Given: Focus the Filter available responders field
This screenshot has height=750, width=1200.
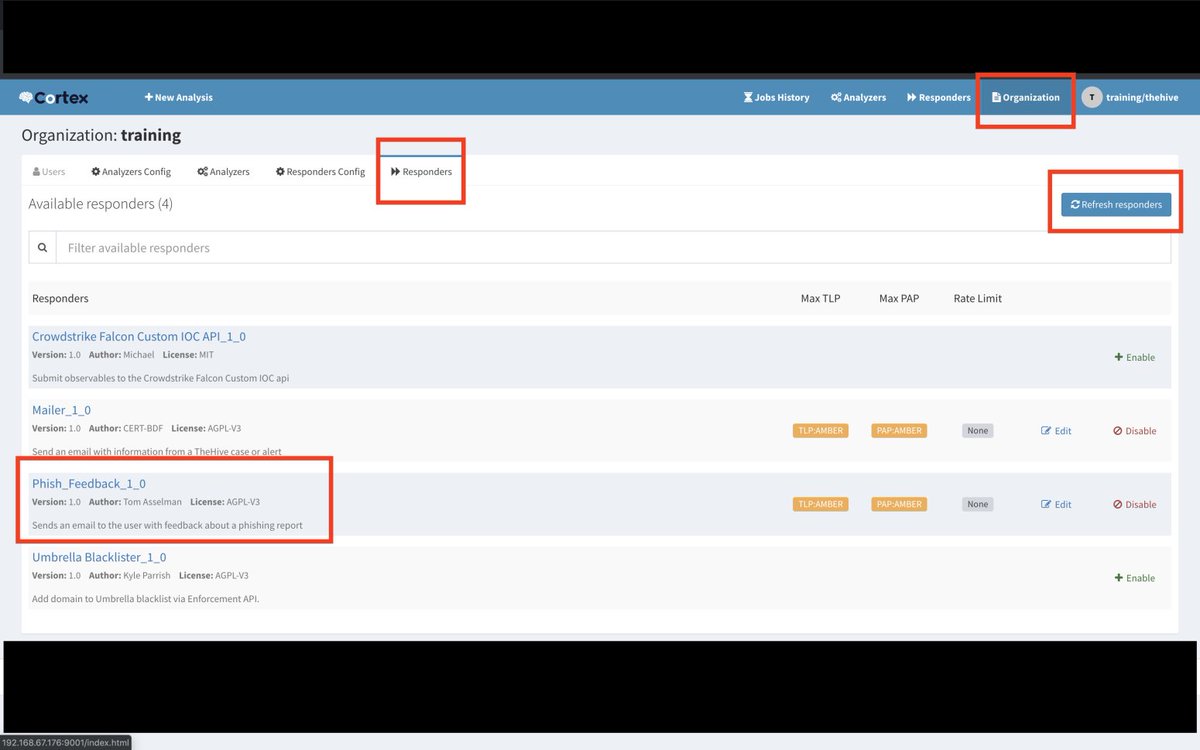Looking at the screenshot, I should tap(613, 247).
